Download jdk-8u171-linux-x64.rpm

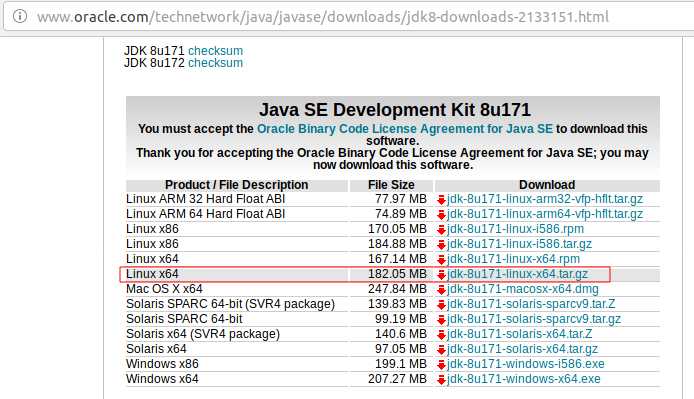[513, 259]
